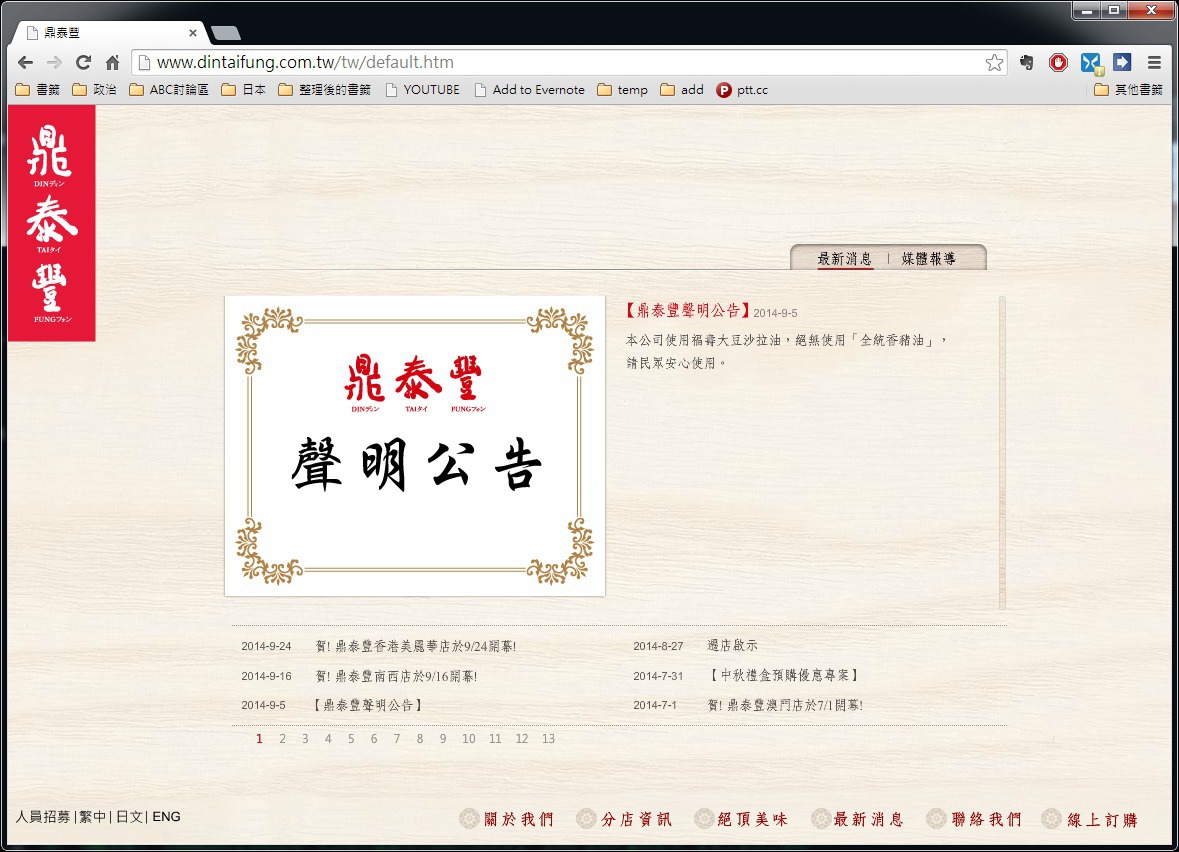Bookmark this page with the star icon

click(x=994, y=62)
